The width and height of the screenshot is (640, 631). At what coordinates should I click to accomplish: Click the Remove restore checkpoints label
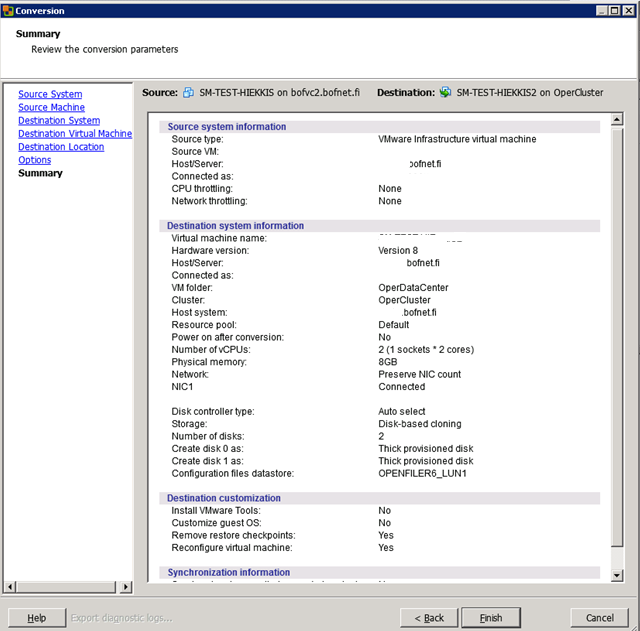[233, 535]
